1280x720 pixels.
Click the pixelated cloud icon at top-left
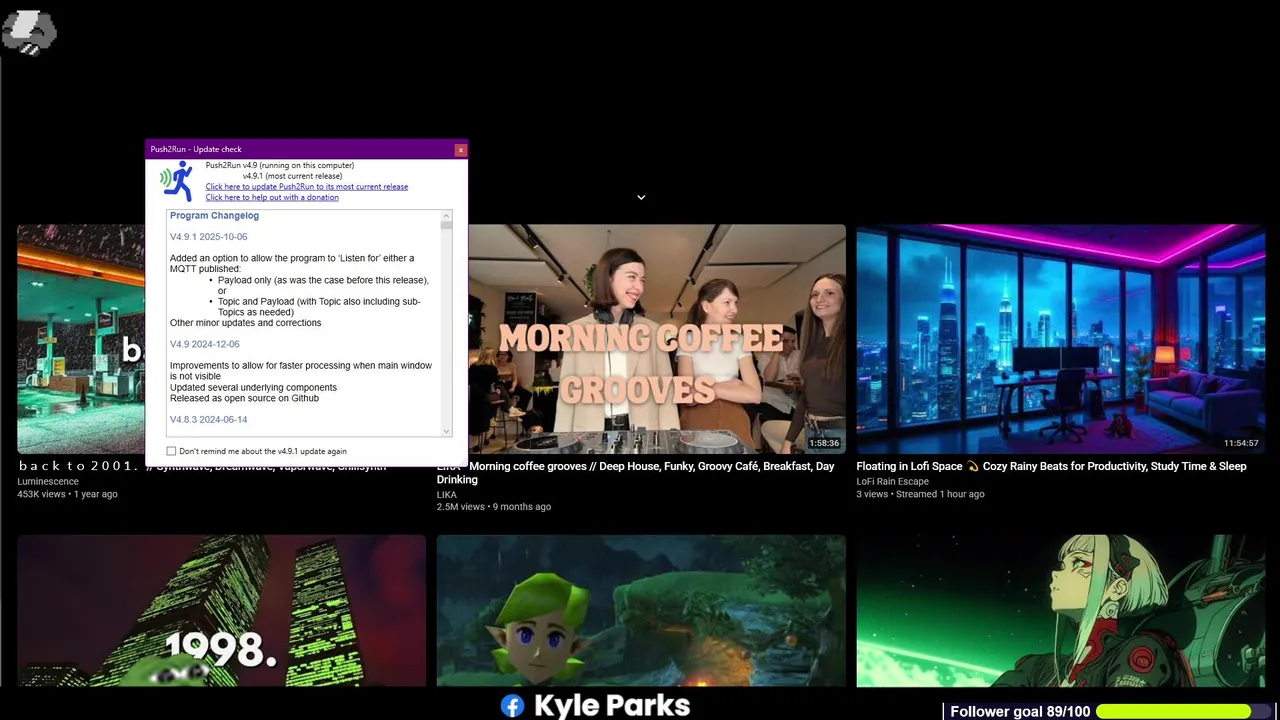(29, 32)
